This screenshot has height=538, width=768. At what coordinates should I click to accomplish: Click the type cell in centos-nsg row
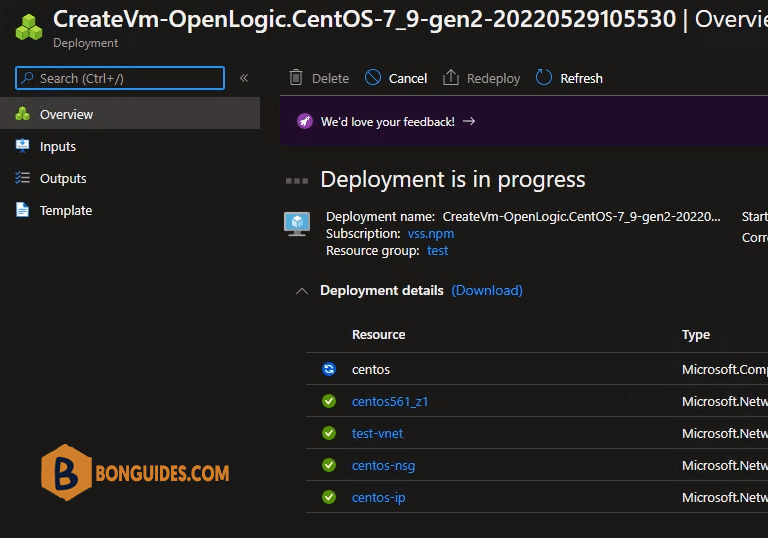(x=724, y=465)
